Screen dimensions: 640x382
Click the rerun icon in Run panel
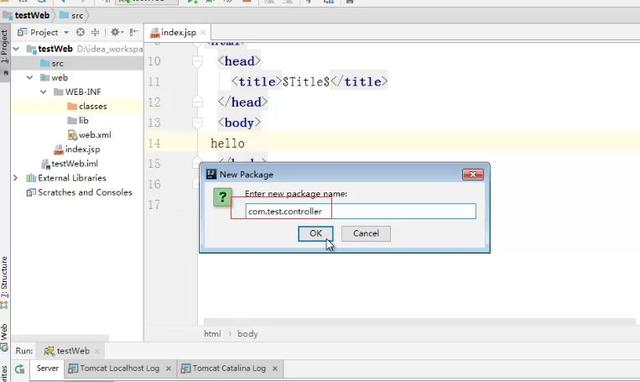tap(20, 369)
